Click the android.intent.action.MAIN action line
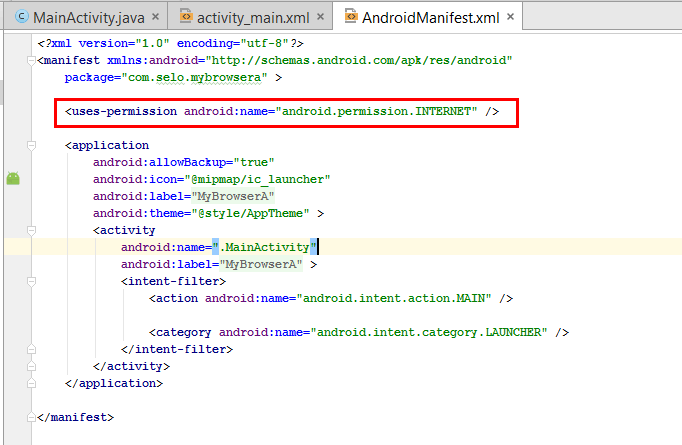682x445 pixels. 331,298
